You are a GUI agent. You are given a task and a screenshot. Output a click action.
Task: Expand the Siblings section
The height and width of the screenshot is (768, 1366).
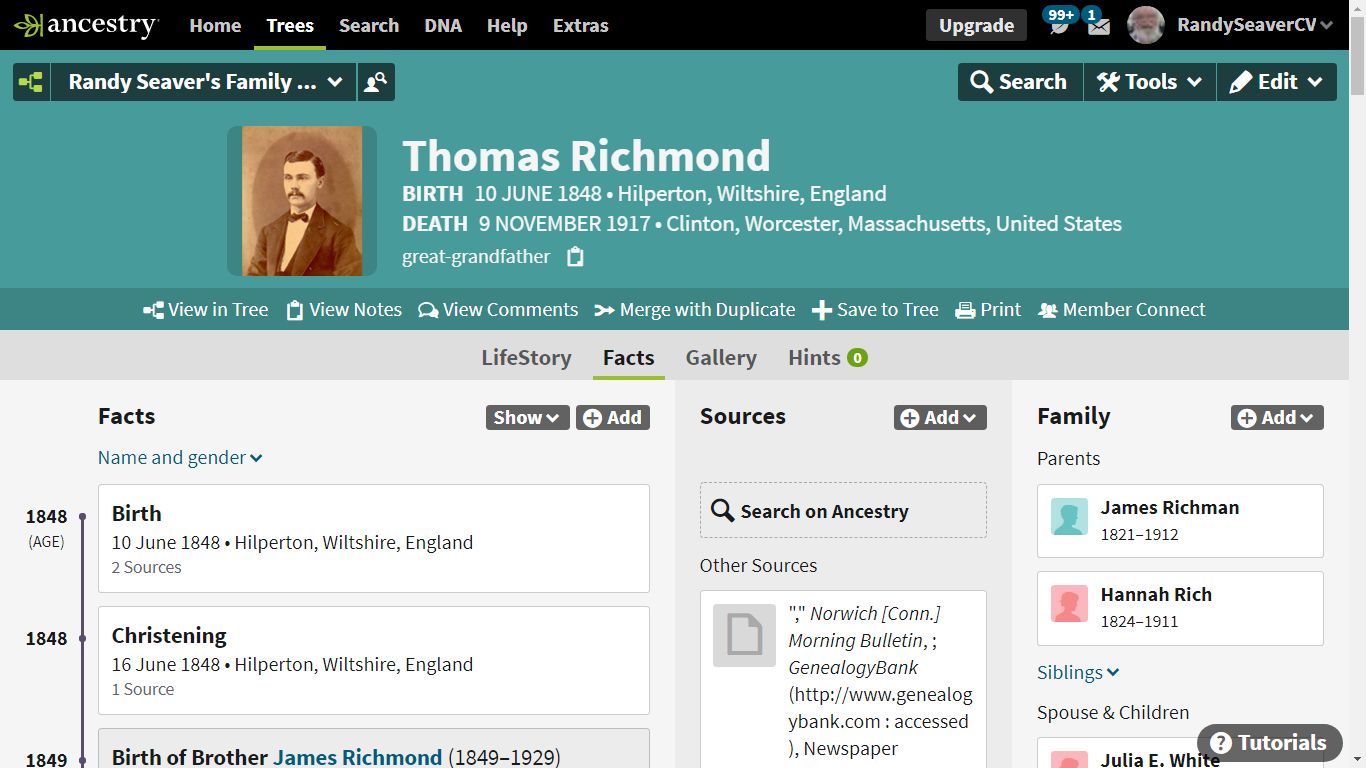click(x=1077, y=672)
